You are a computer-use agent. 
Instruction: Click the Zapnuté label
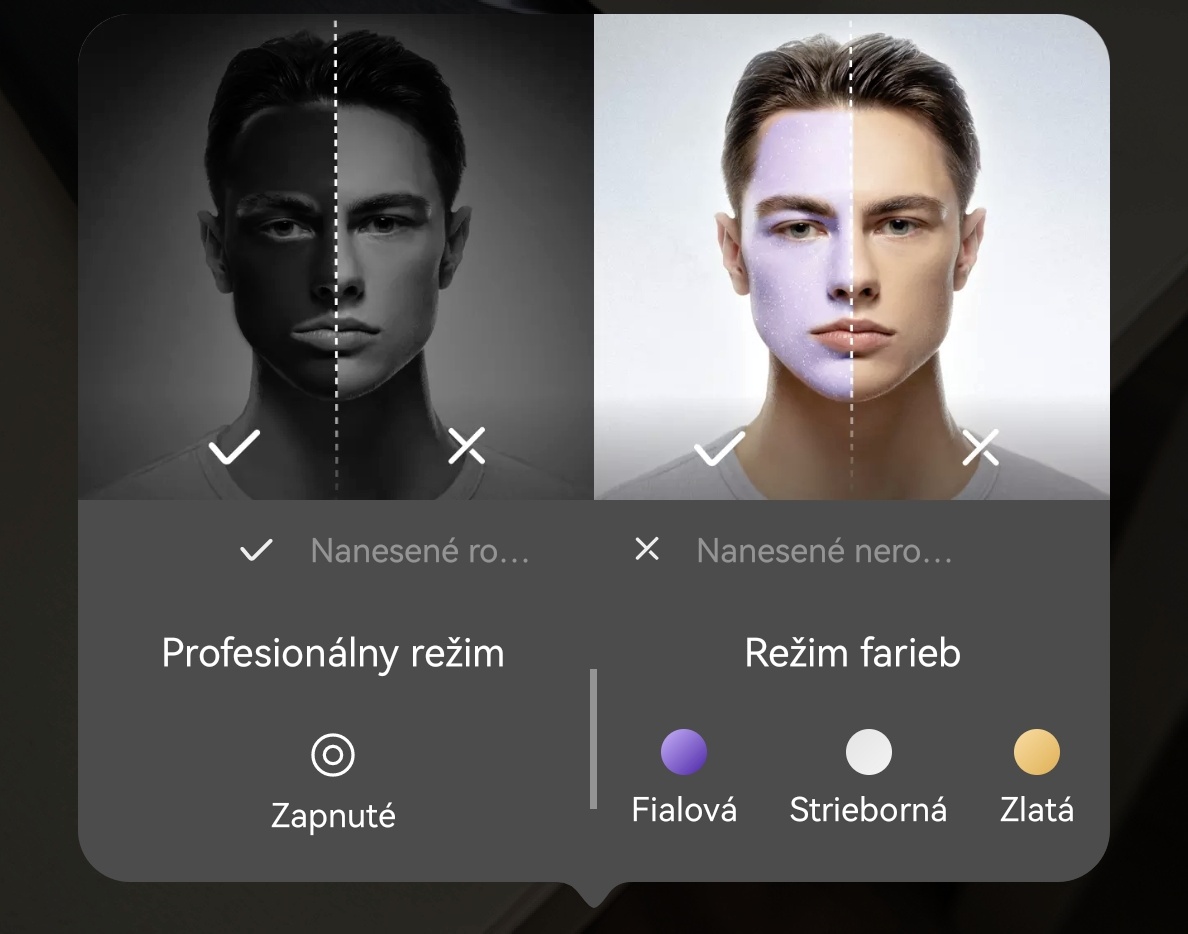[333, 816]
